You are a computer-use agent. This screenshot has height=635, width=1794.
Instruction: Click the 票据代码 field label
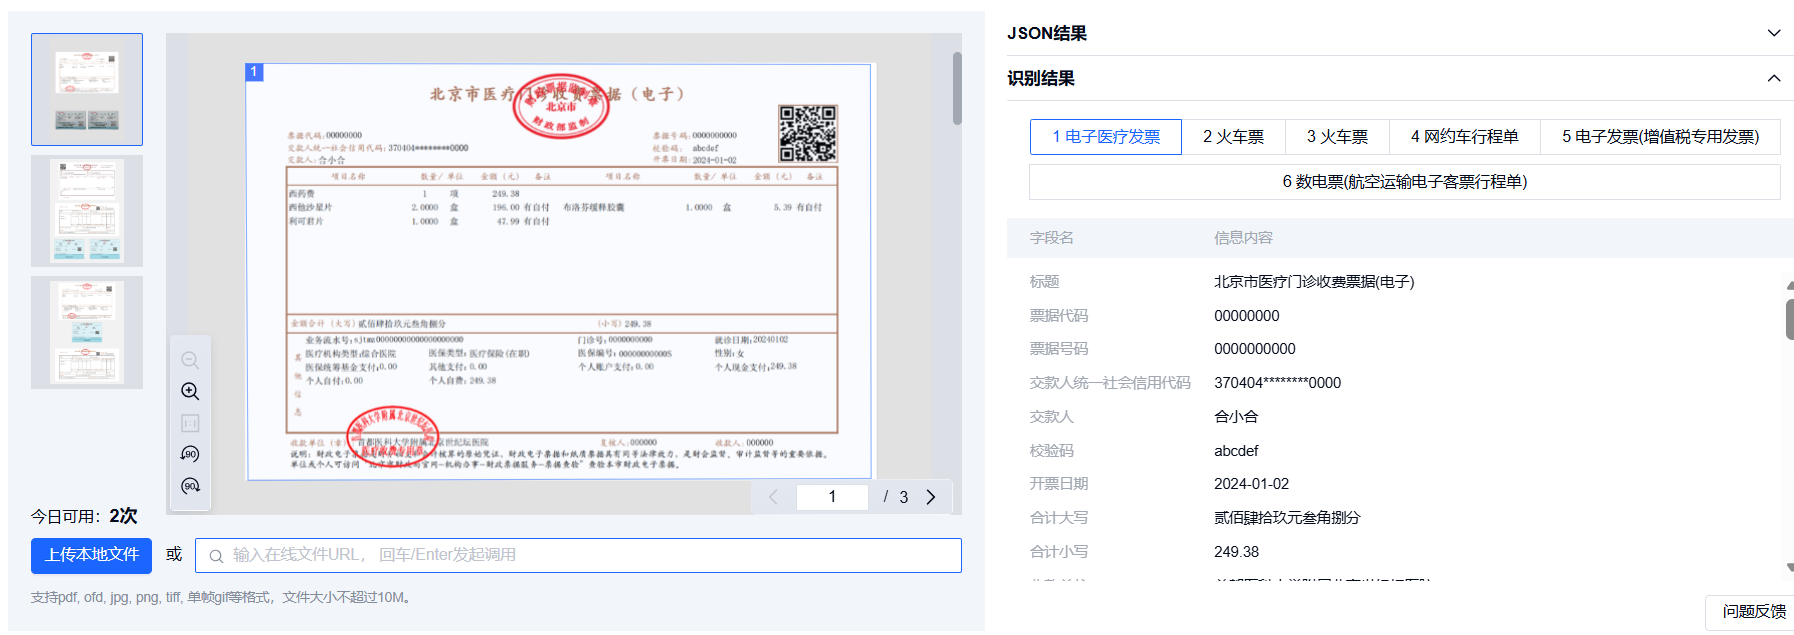(1059, 316)
